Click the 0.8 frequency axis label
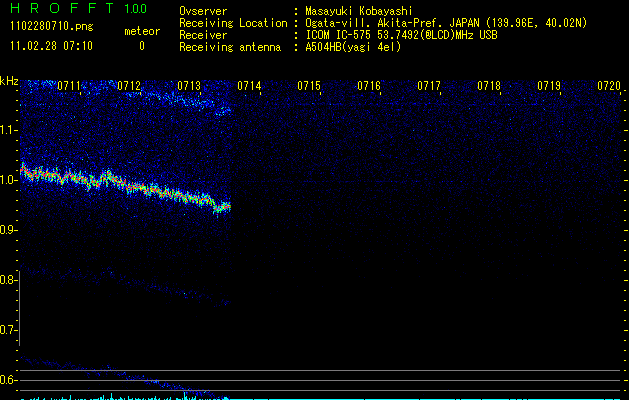This screenshot has width=629, height=400. [7, 280]
